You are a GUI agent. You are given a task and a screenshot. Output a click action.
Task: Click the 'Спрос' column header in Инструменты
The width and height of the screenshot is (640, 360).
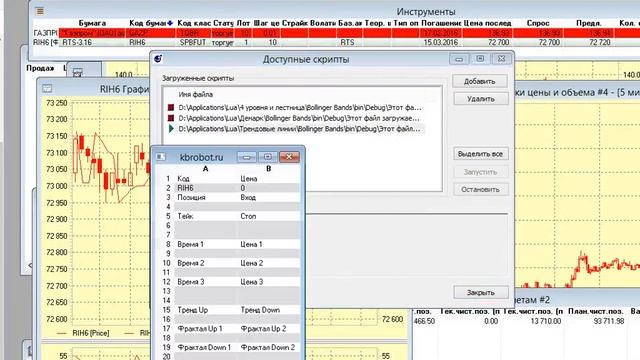538,23
